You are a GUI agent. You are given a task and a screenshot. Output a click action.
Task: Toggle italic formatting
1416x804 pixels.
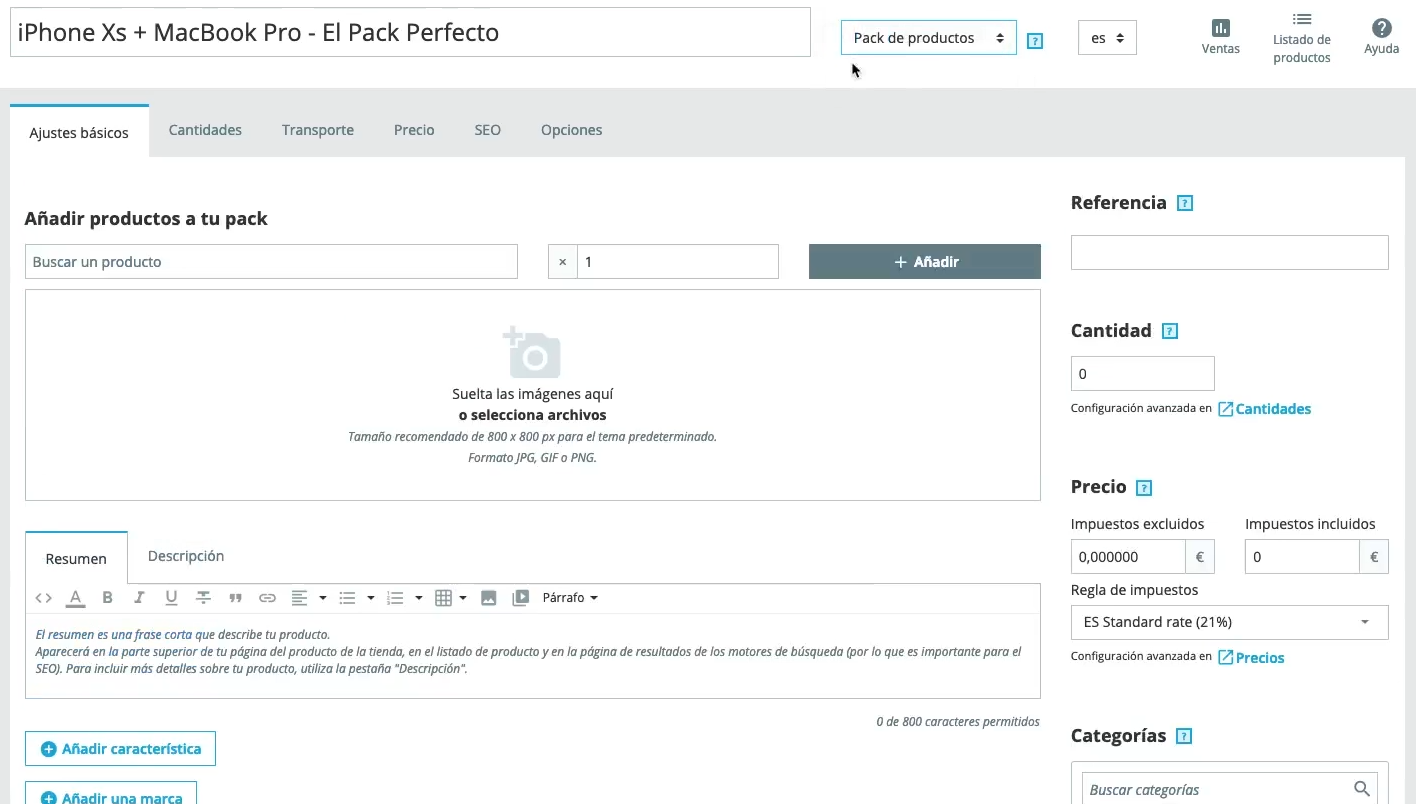139,598
